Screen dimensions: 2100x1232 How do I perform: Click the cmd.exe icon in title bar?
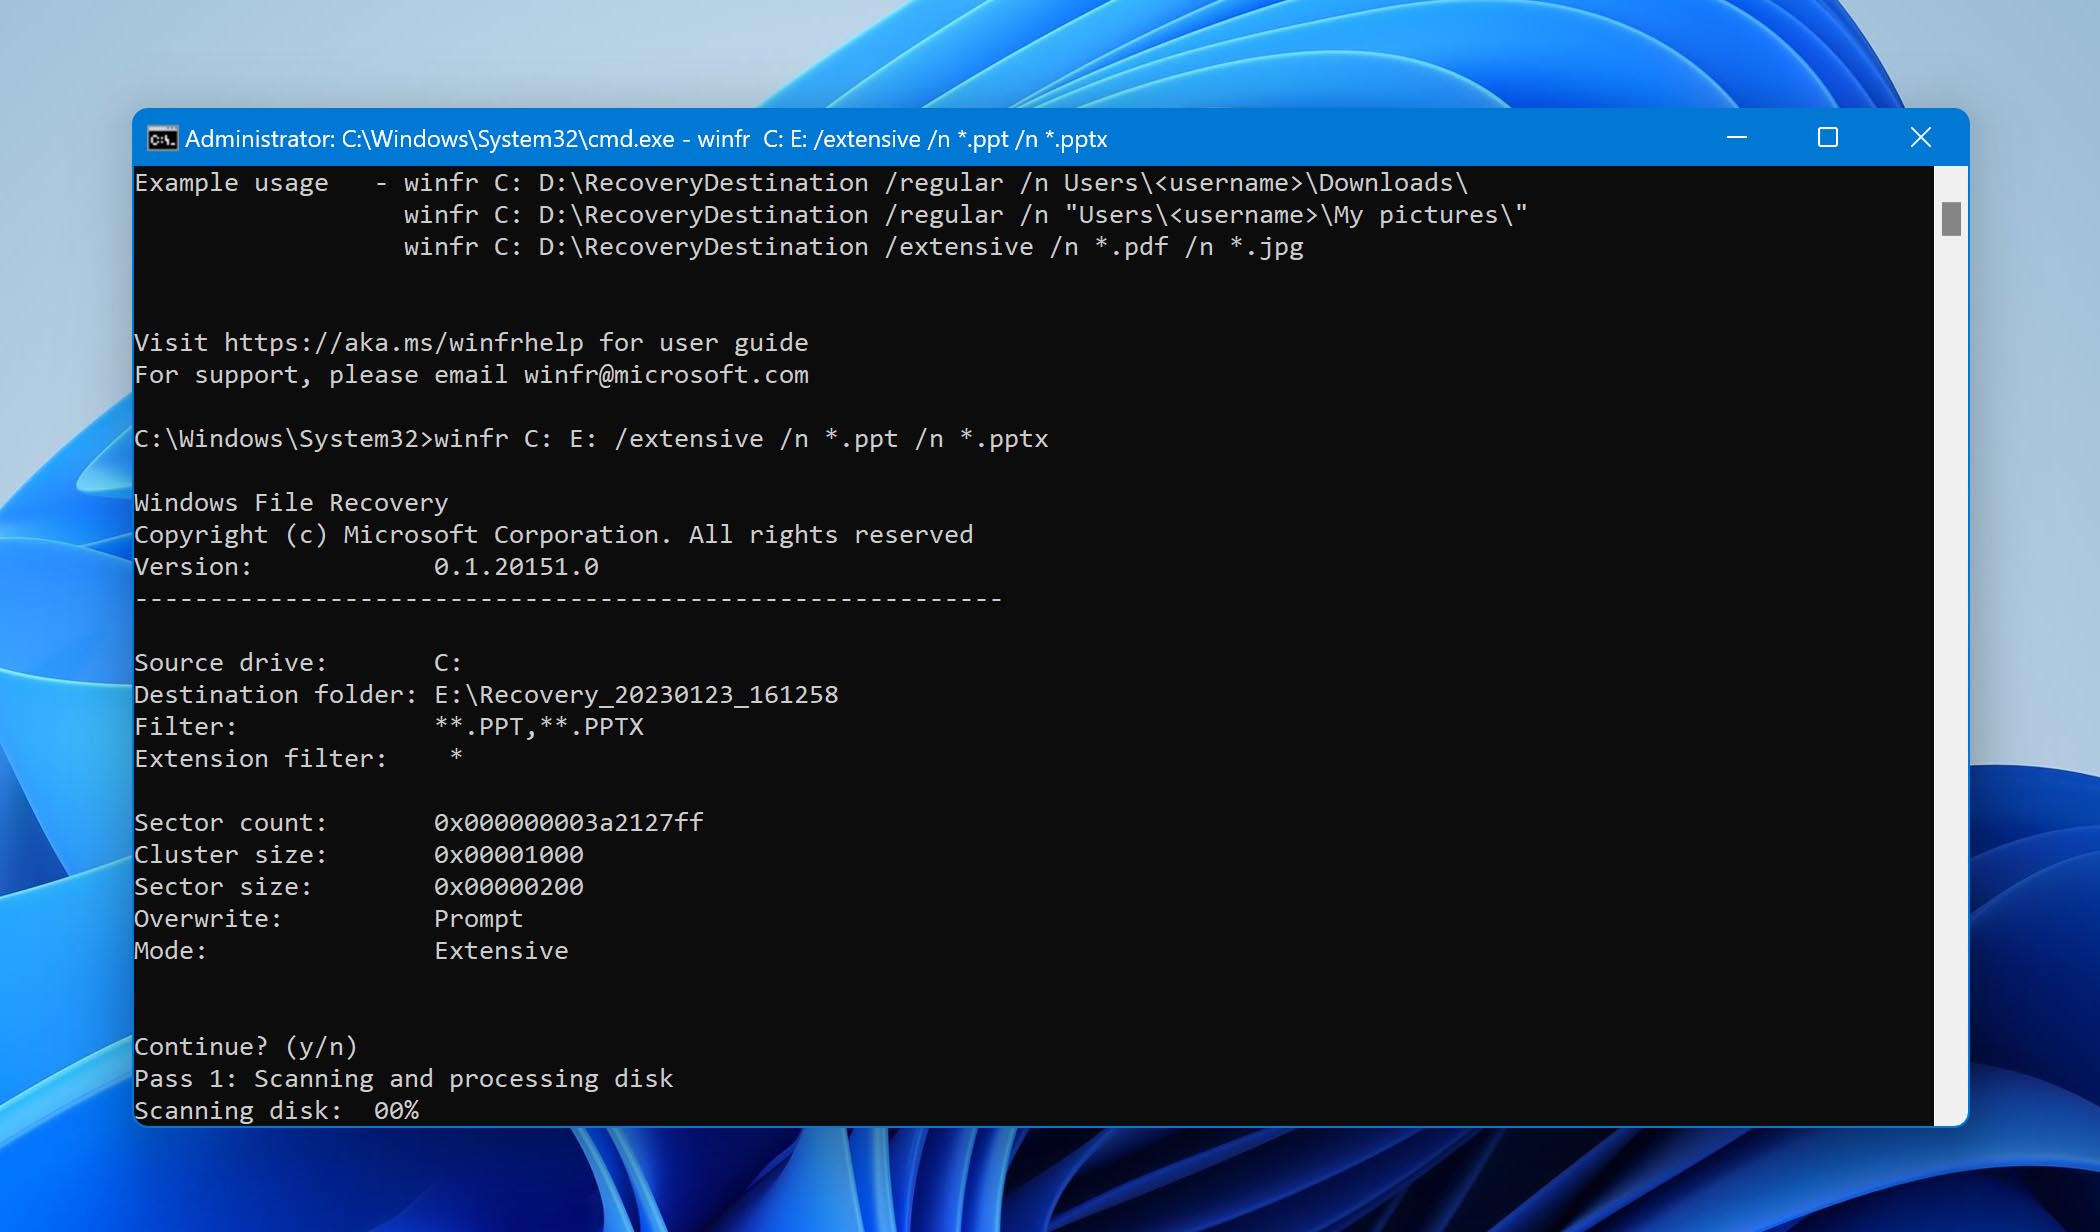(162, 138)
